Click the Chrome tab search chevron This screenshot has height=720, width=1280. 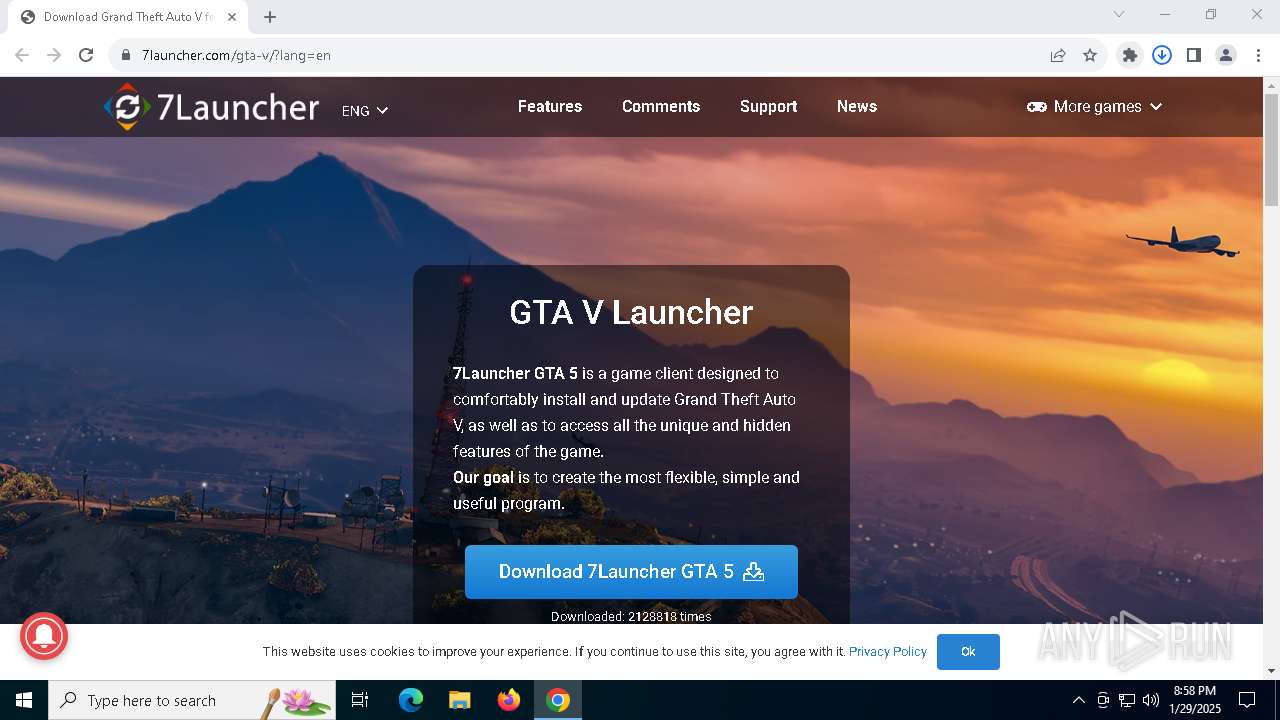pos(1119,14)
